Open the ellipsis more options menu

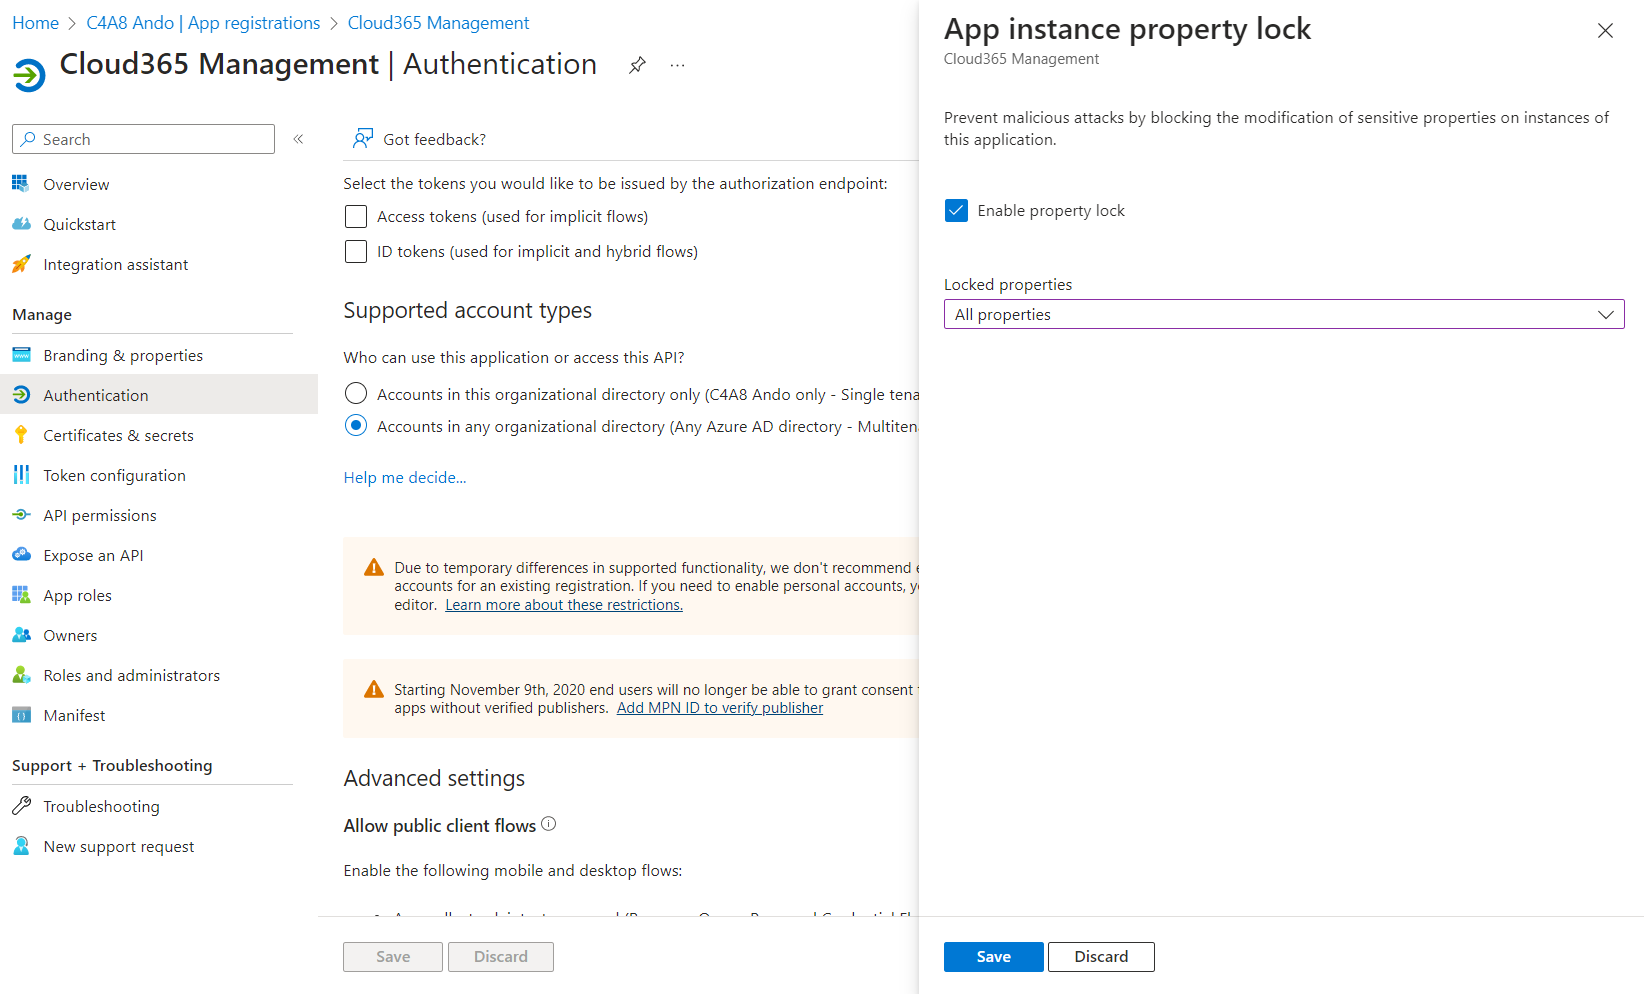[x=678, y=65]
